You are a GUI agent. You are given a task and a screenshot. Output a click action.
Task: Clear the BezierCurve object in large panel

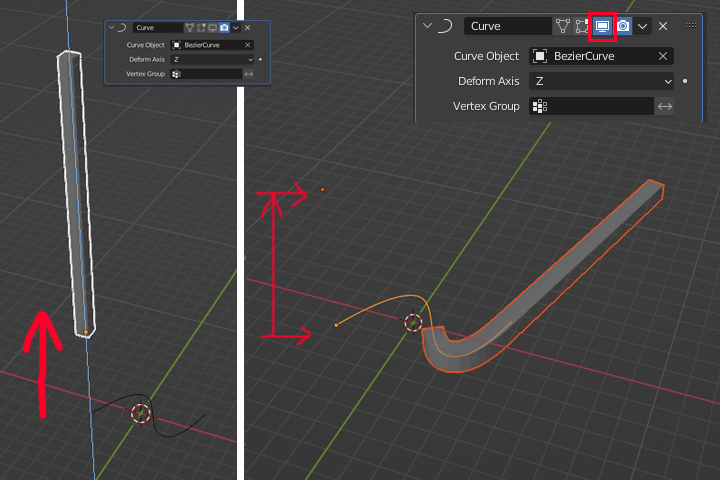coord(663,56)
